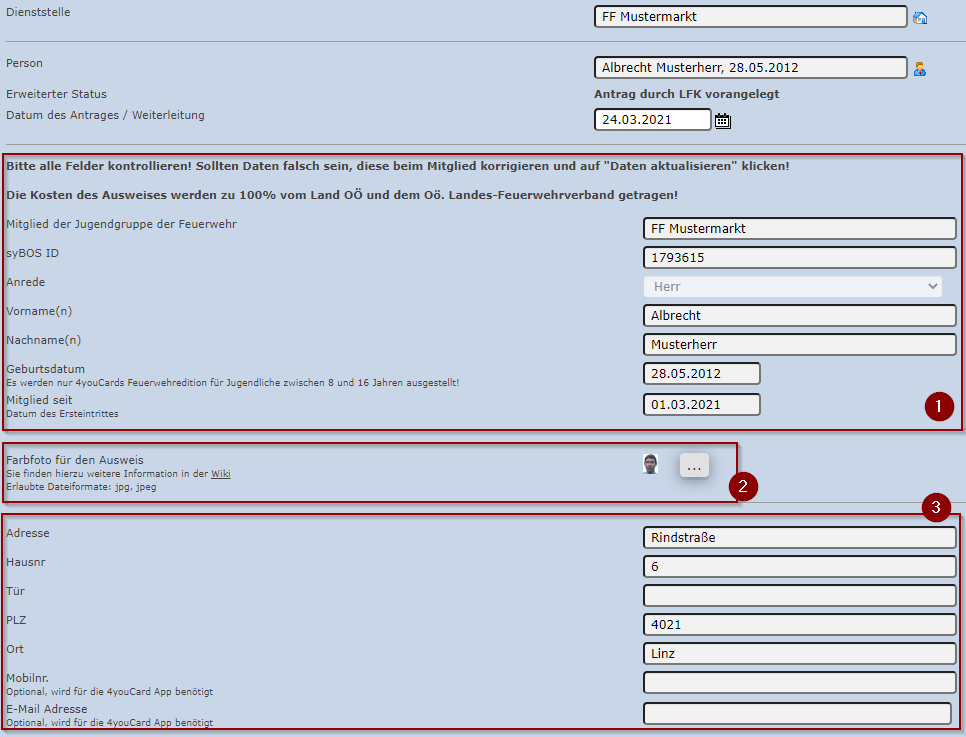Open the calendar date picker icon

tap(723, 121)
